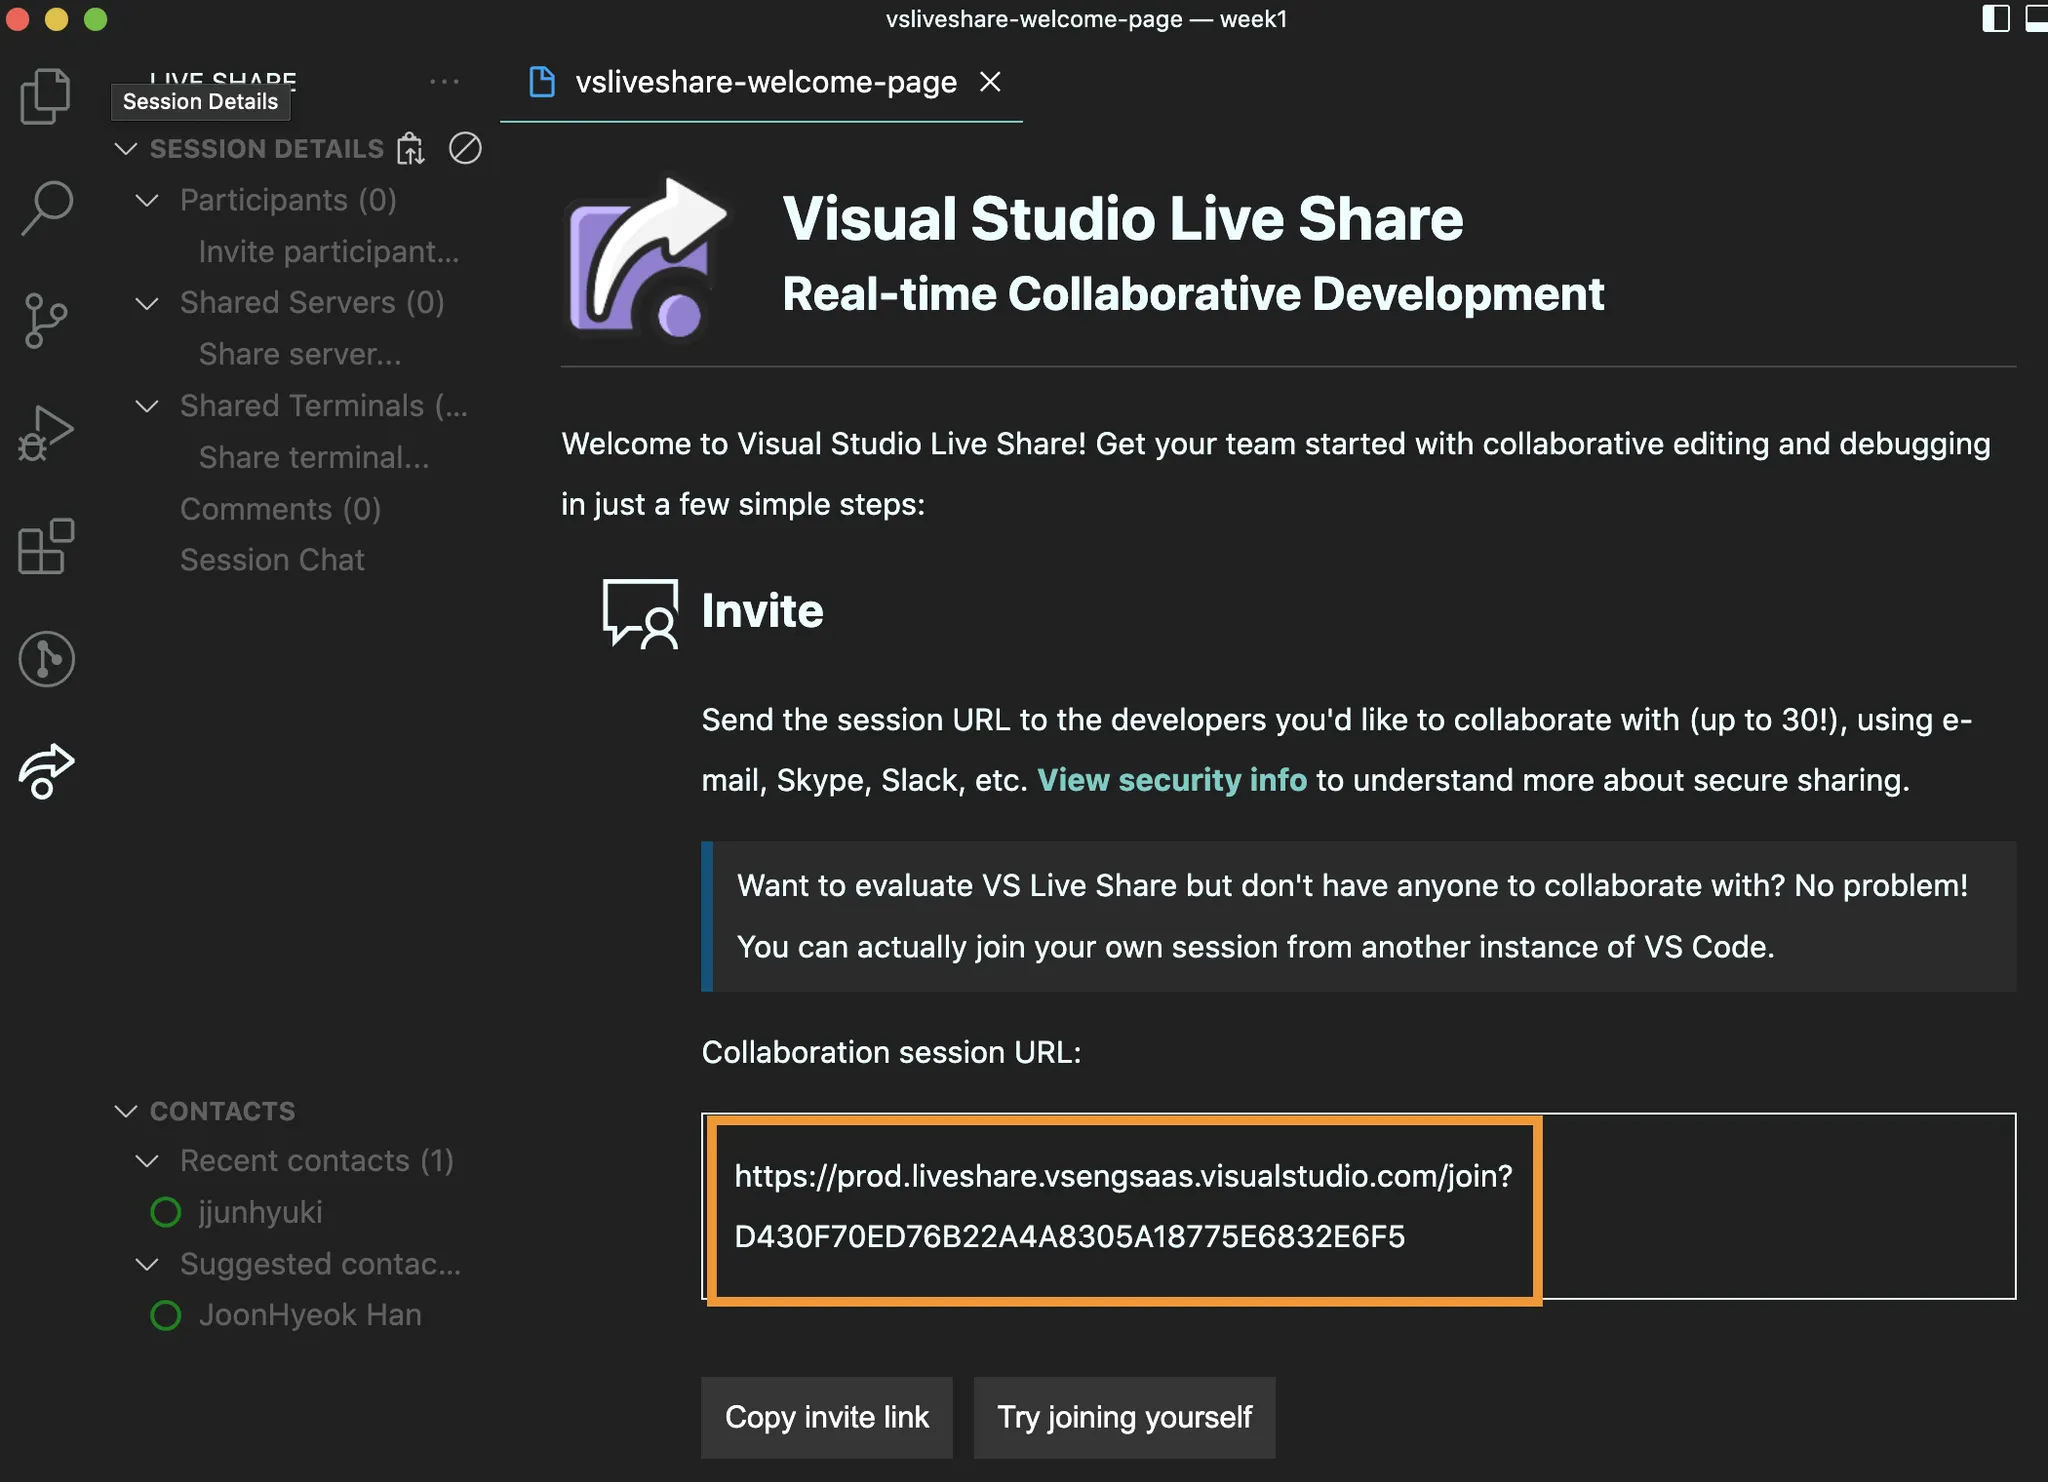Collapse the Recent contacts (1) group
This screenshot has height=1482, width=2048.
147,1161
